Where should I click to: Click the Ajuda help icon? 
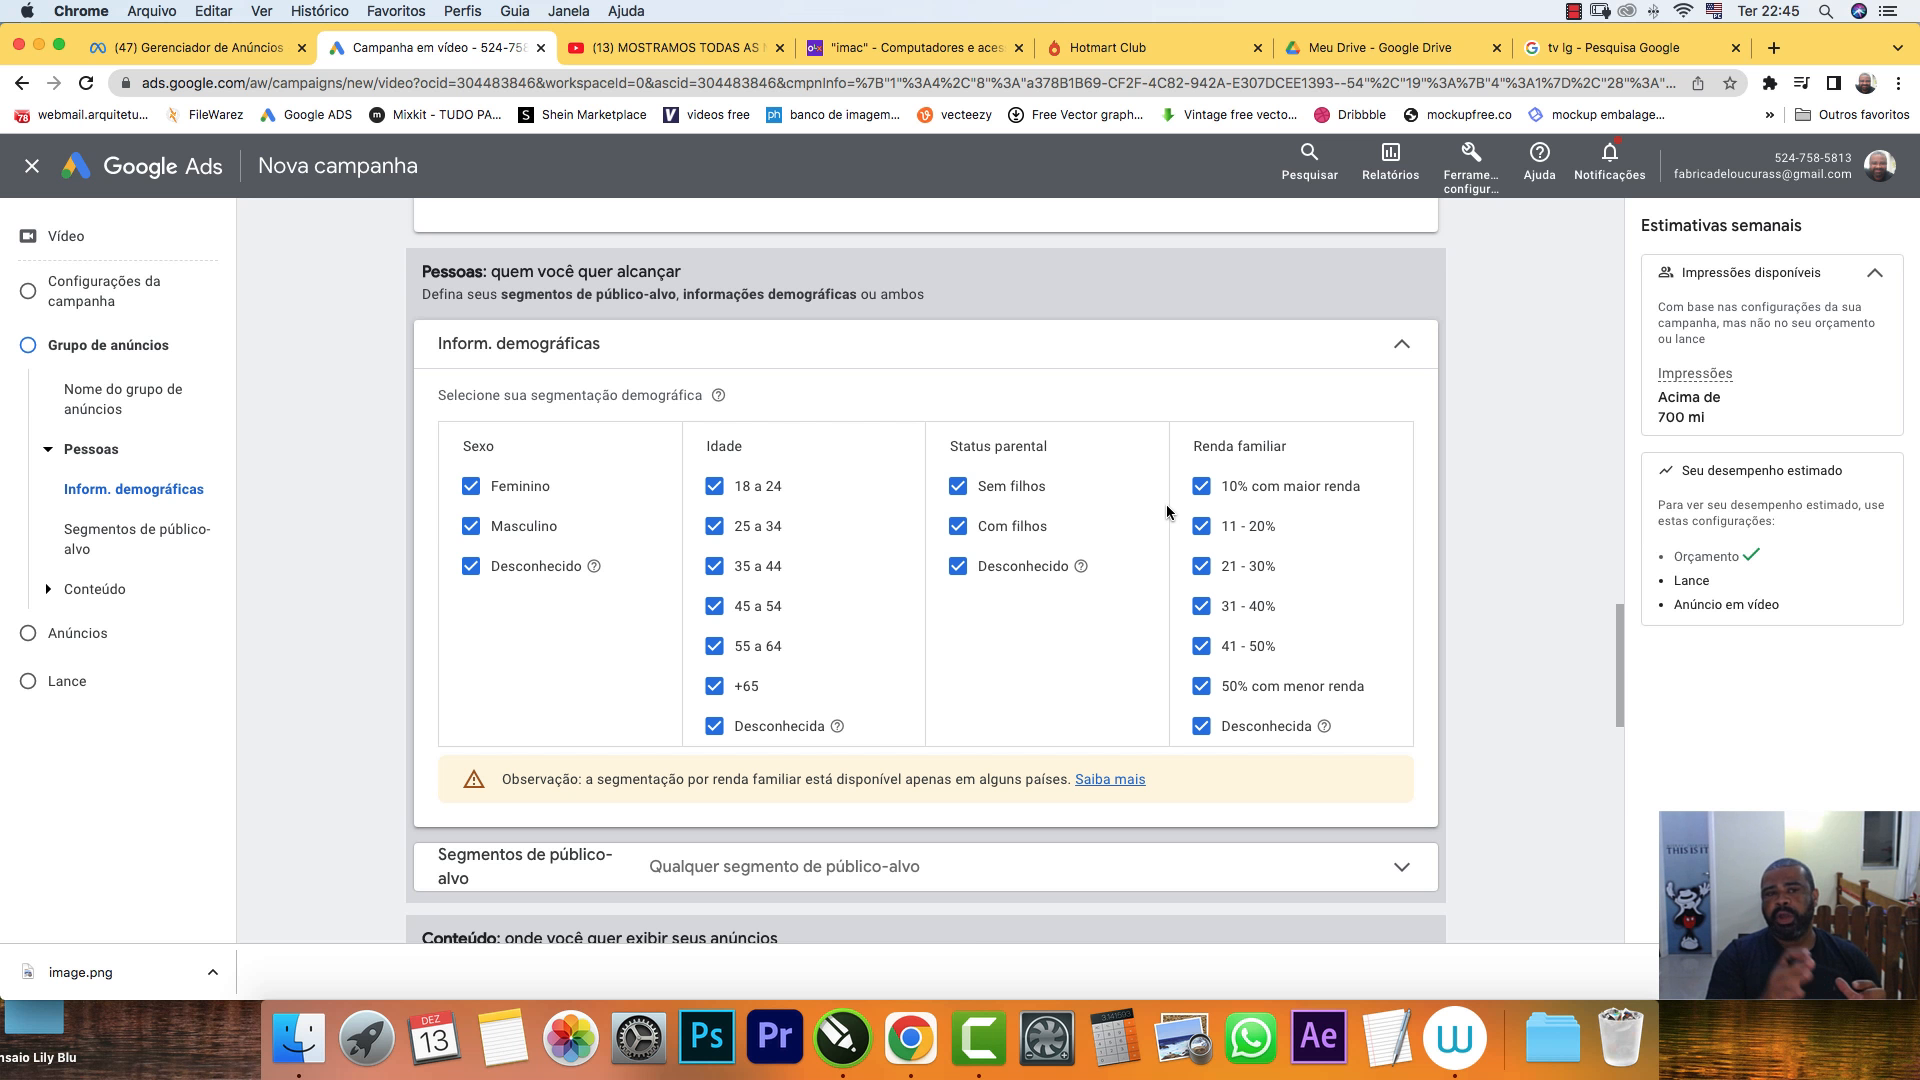point(1539,153)
